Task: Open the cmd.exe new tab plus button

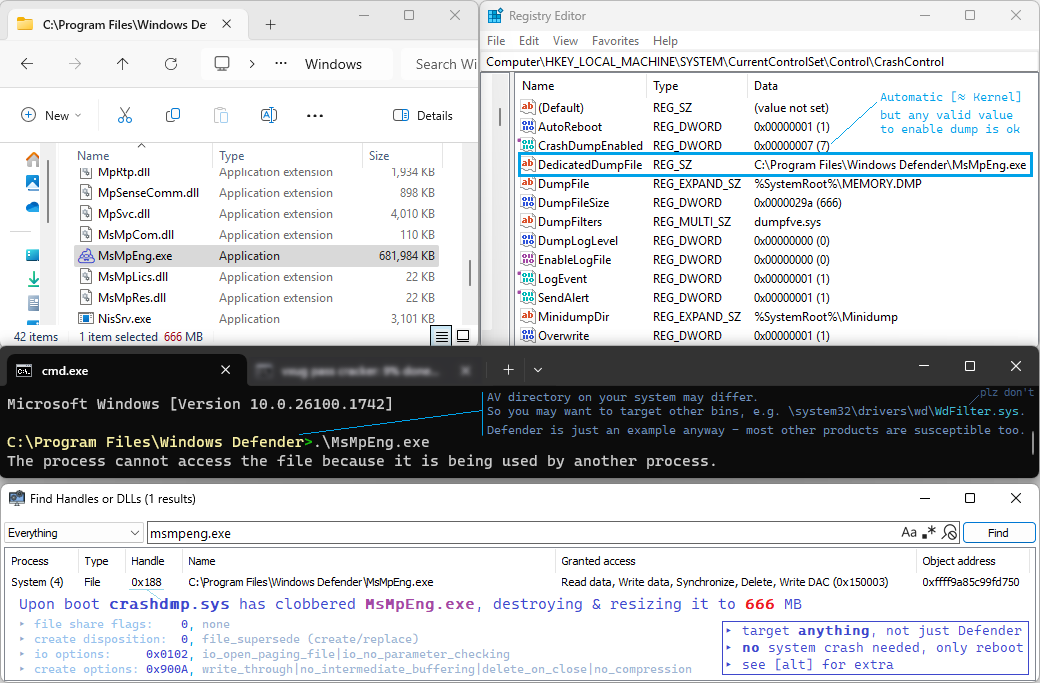Action: click(x=508, y=370)
